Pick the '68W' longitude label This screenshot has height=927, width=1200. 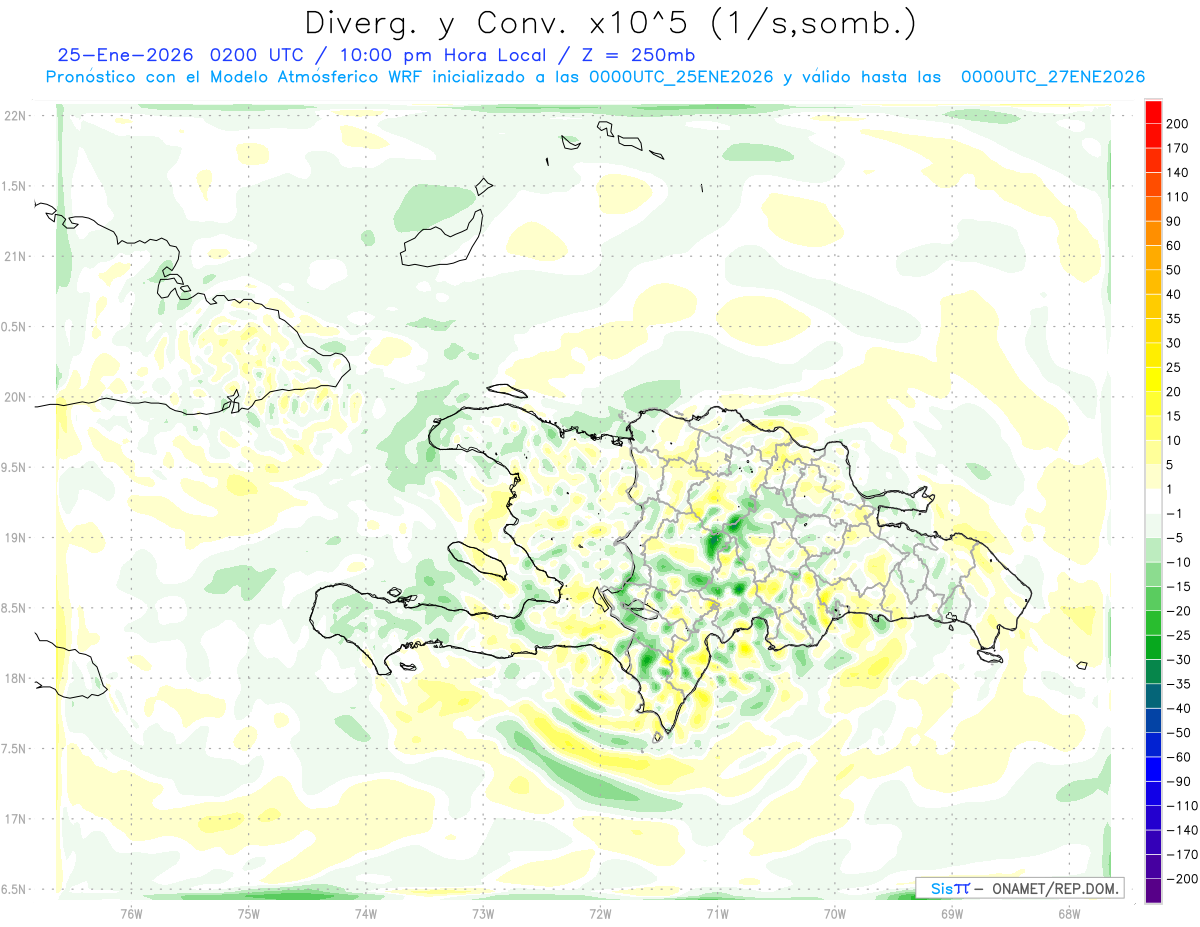click(x=1068, y=912)
